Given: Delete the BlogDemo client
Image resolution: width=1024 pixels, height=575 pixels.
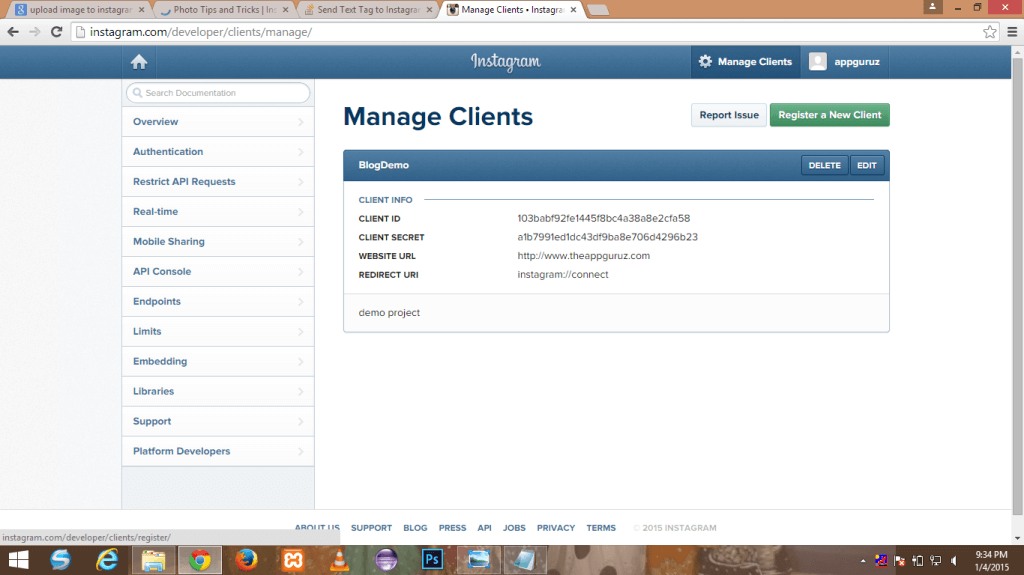Looking at the screenshot, I should coord(824,165).
